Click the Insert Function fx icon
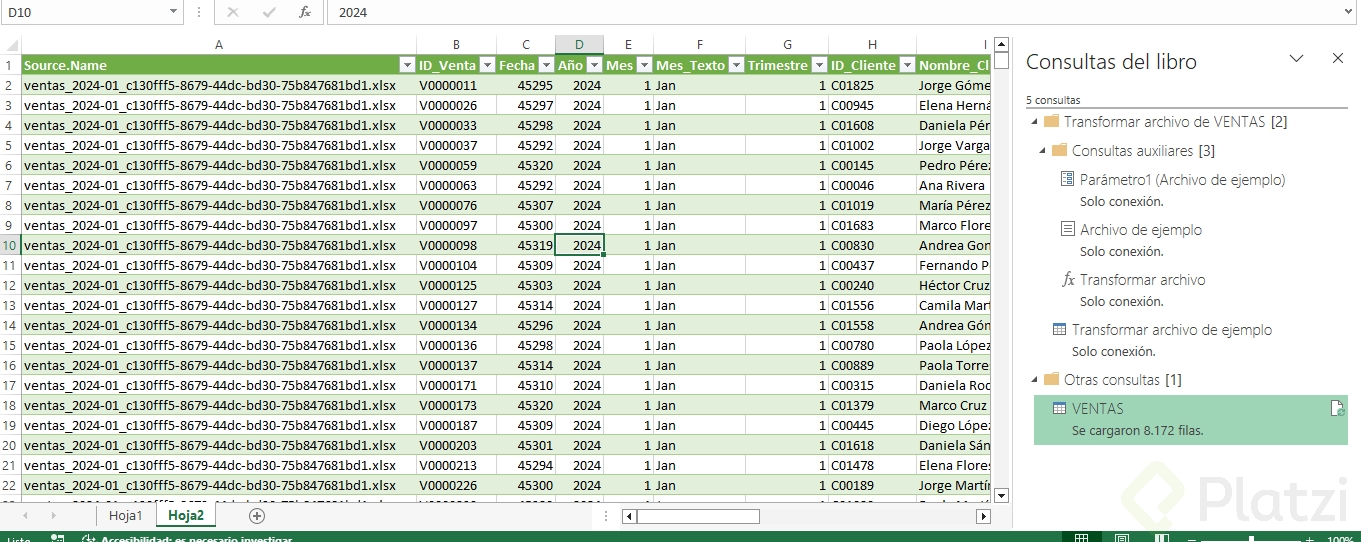Screen dimensions: 1361x542 pyautogui.click(x=305, y=12)
